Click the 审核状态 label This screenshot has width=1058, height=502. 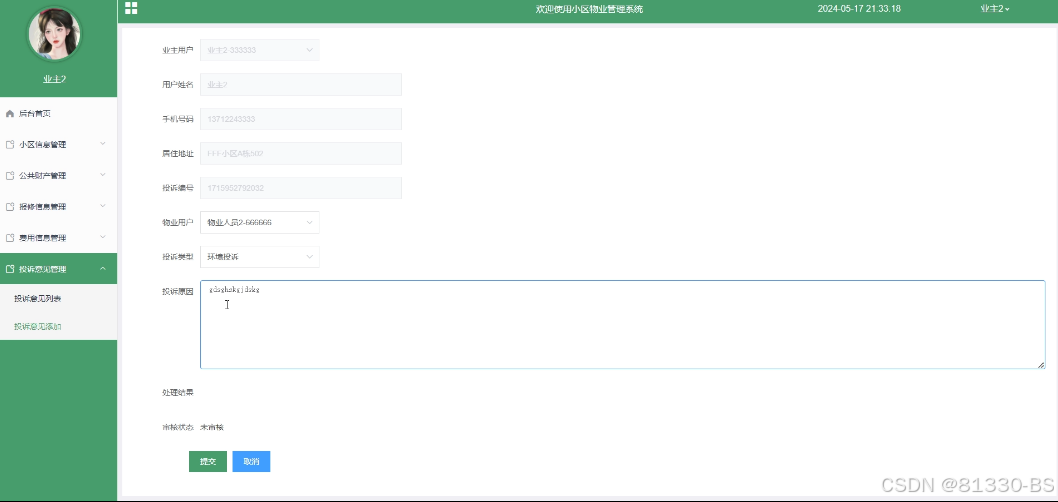177,427
